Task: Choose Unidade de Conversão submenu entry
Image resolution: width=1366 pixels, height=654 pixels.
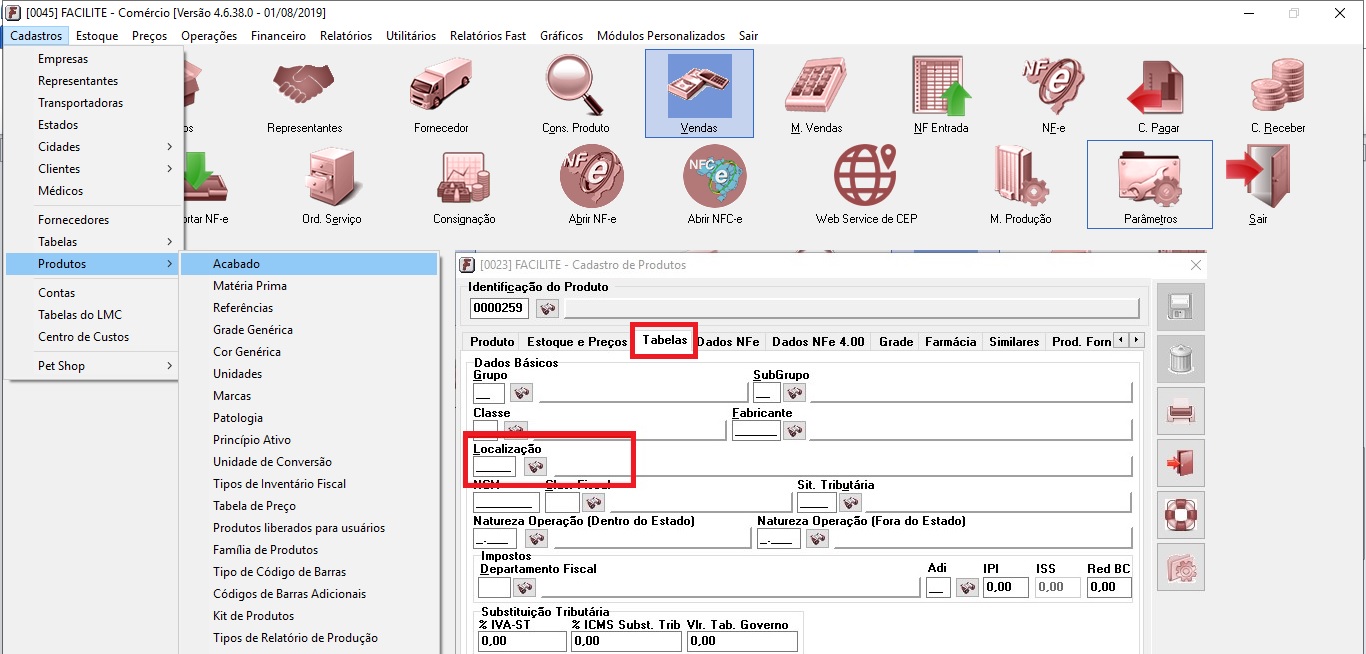Action: point(310,462)
